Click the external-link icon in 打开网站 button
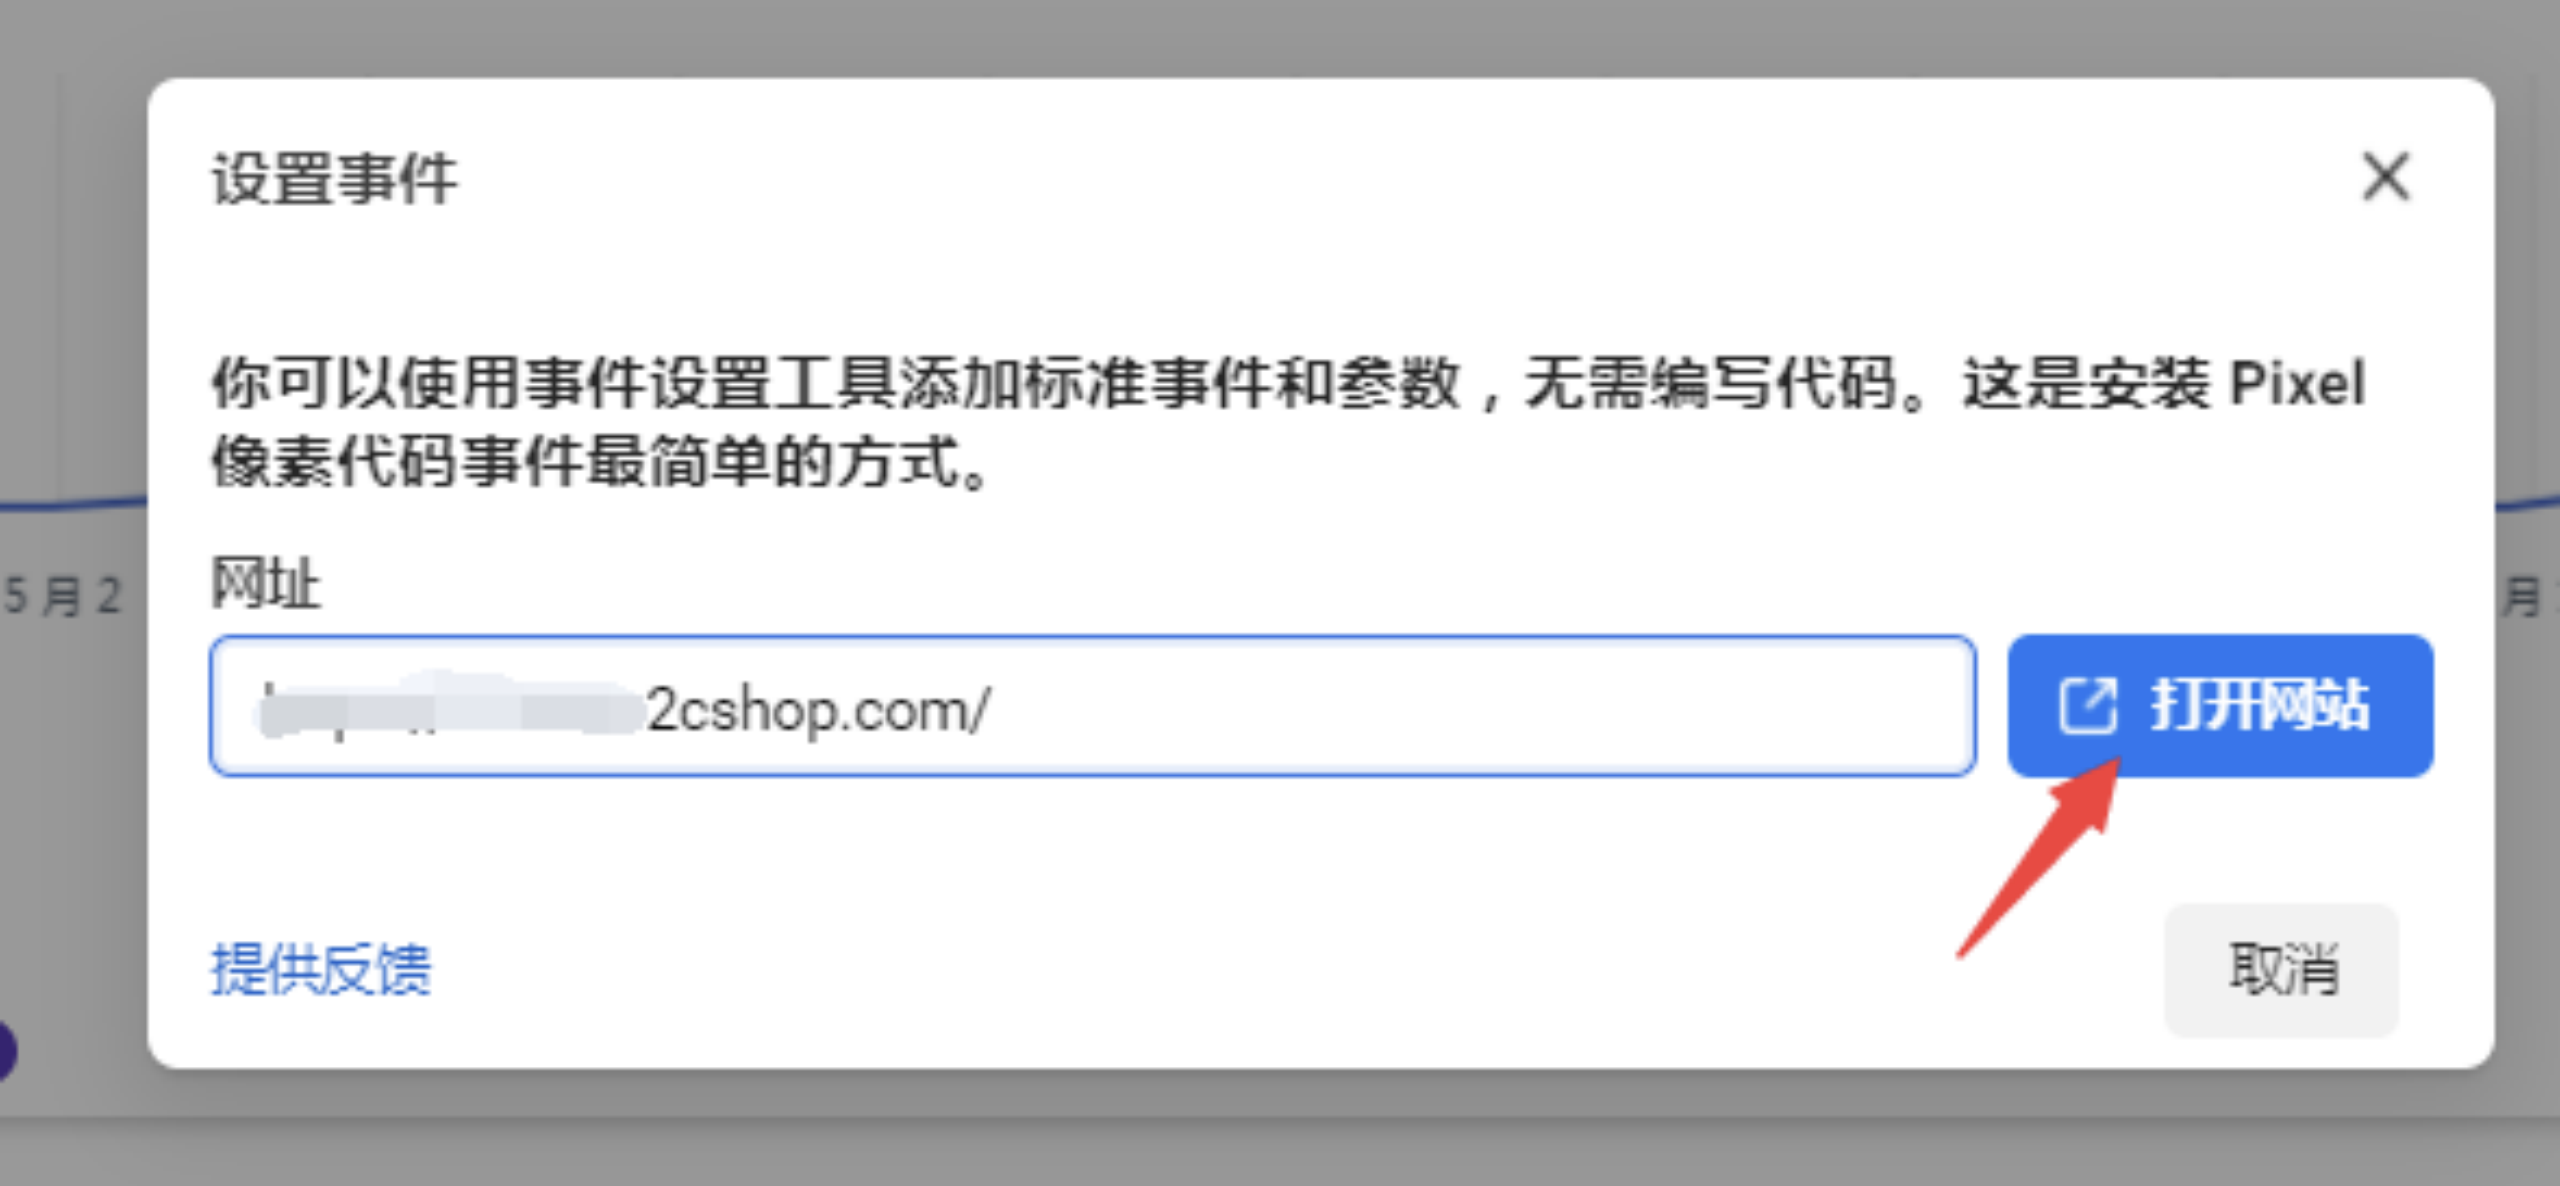 [x=2088, y=705]
